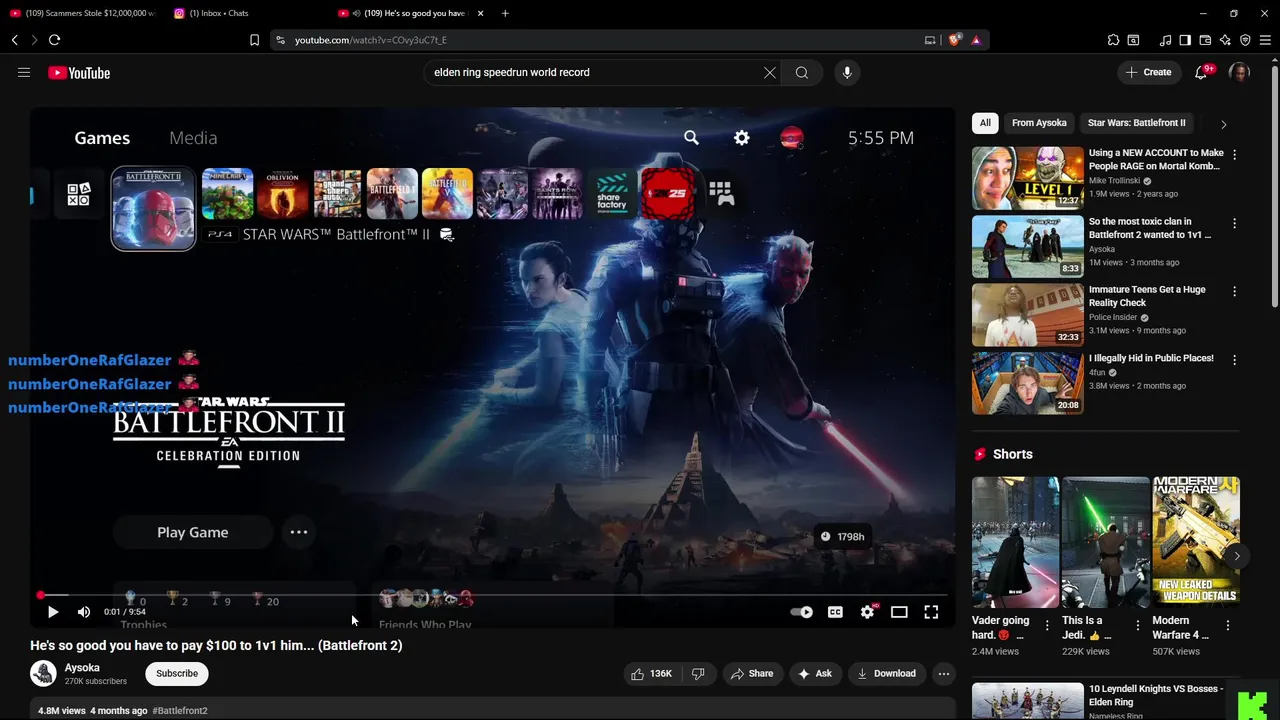1280x720 pixels.
Task: Reload the page
Action: click(54, 40)
